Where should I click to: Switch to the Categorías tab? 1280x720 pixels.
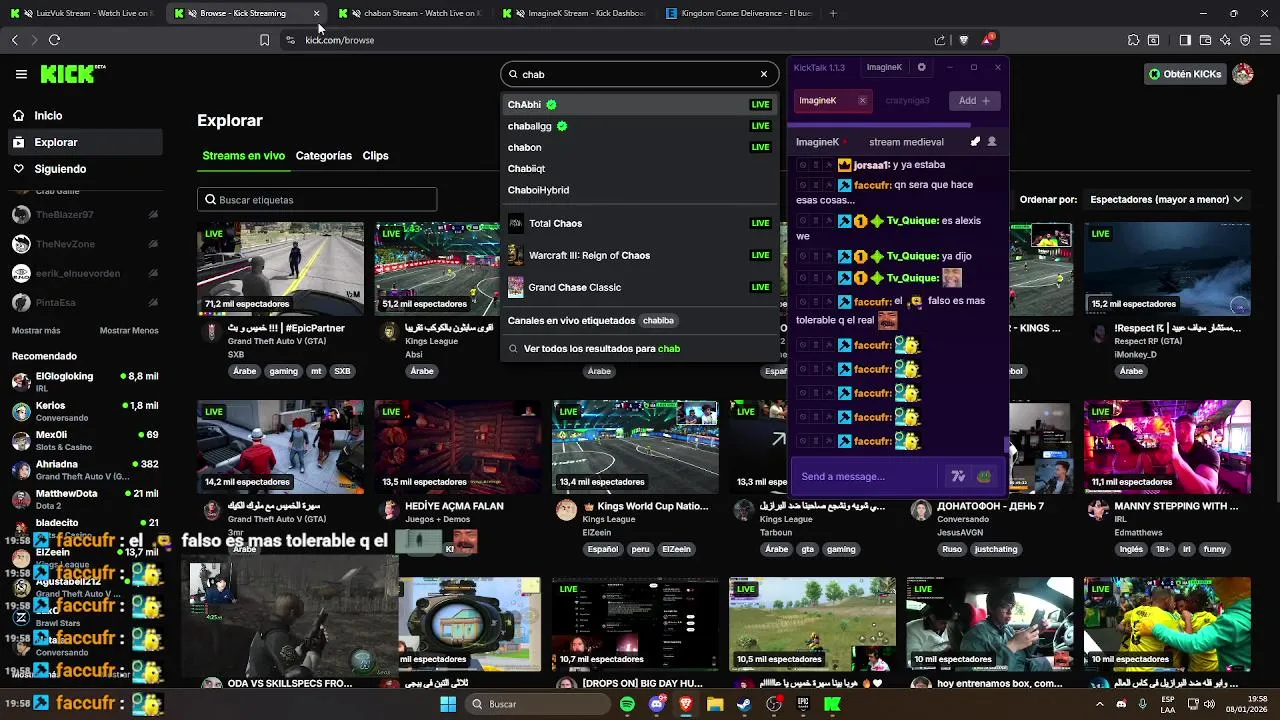point(324,156)
